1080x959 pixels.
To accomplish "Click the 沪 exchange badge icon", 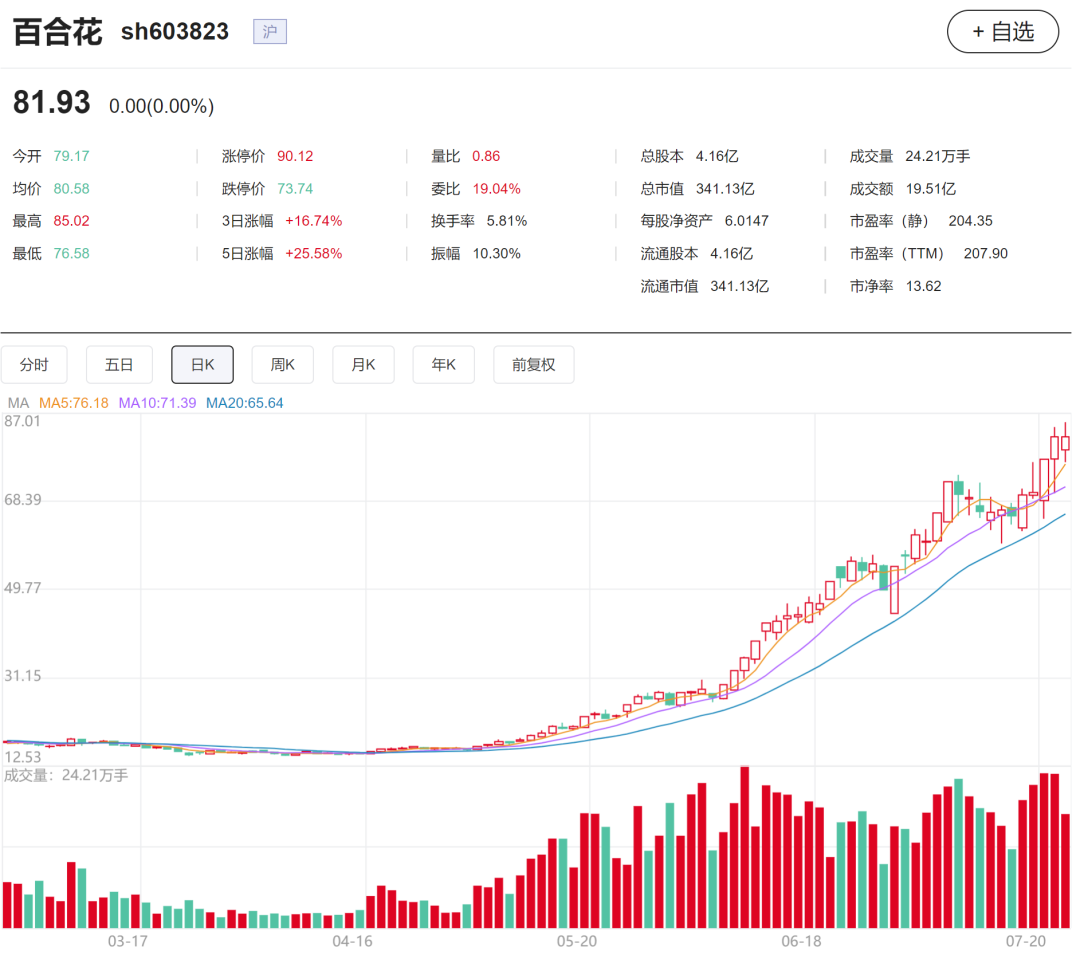I will coord(269,32).
